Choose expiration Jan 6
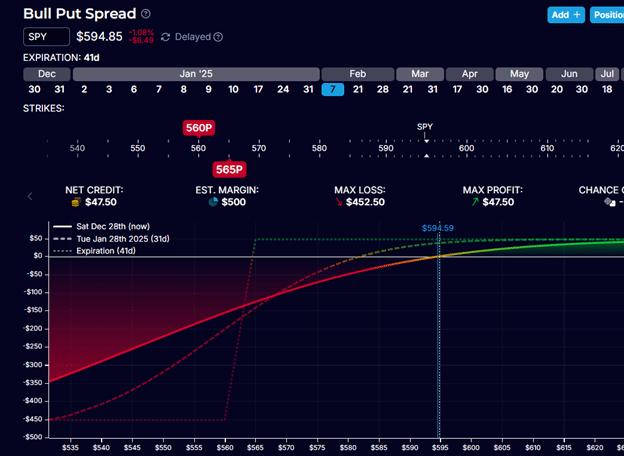The image size is (624, 456). 134,89
